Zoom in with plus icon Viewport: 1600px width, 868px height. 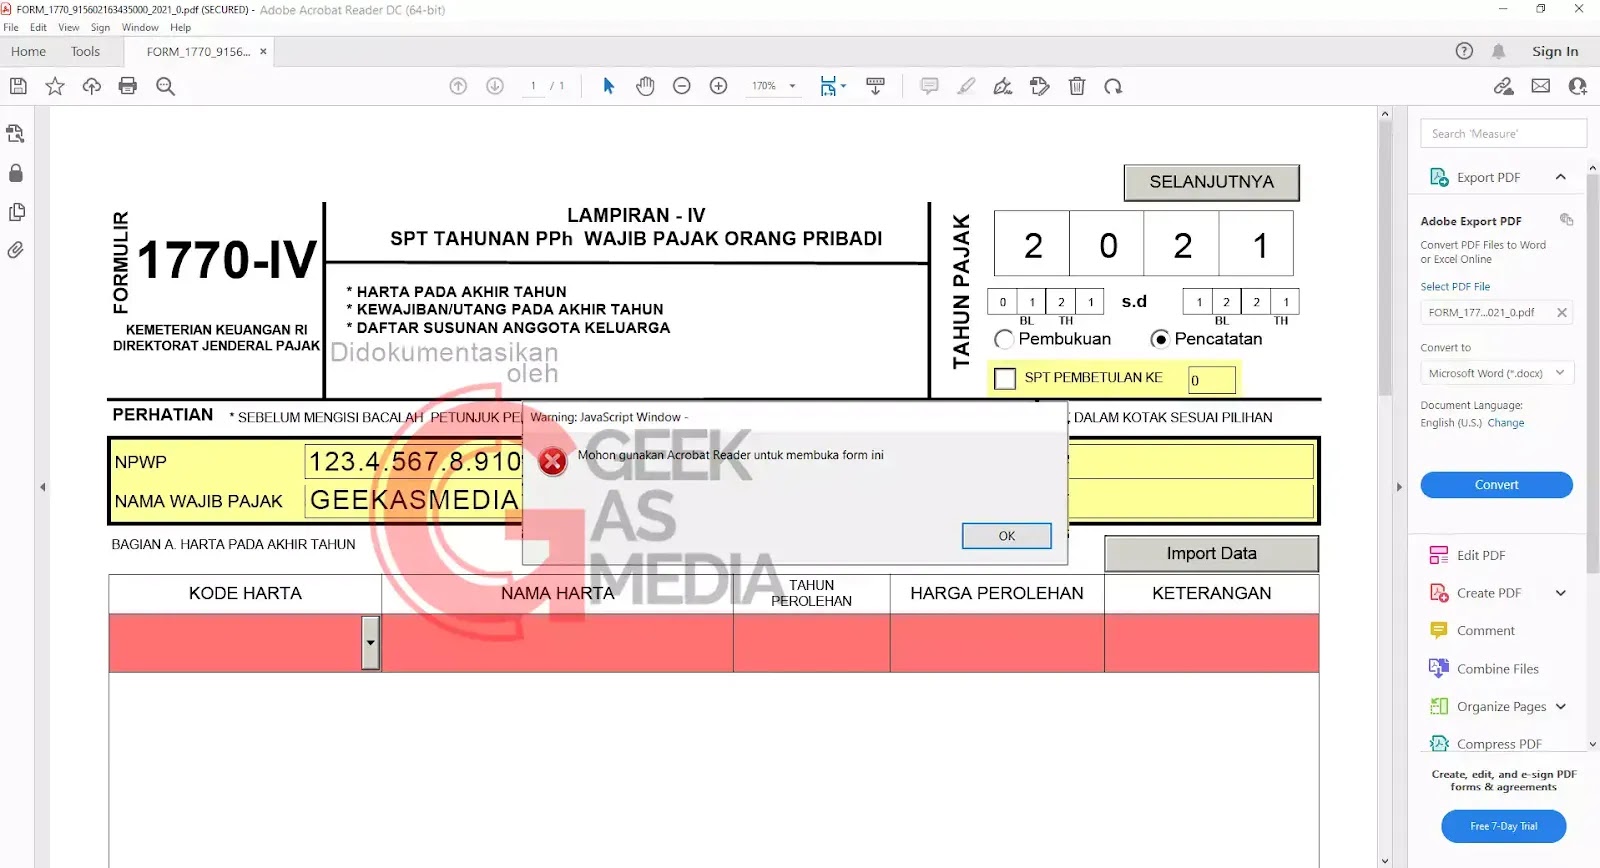tap(718, 86)
